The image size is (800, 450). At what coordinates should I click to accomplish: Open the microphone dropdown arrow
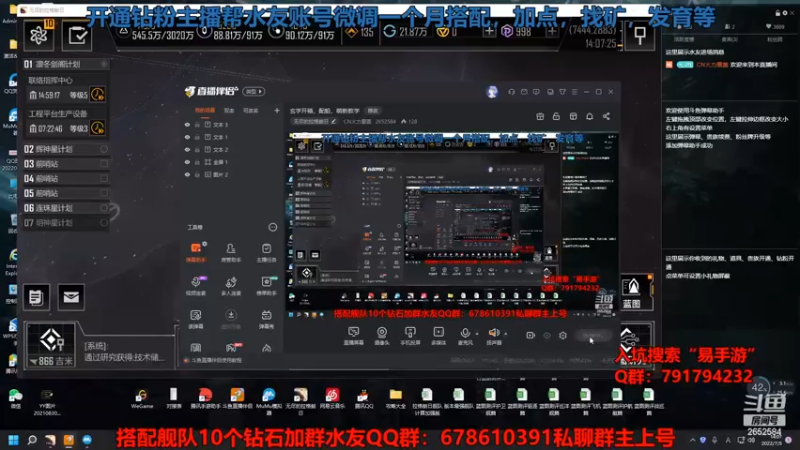(x=477, y=334)
